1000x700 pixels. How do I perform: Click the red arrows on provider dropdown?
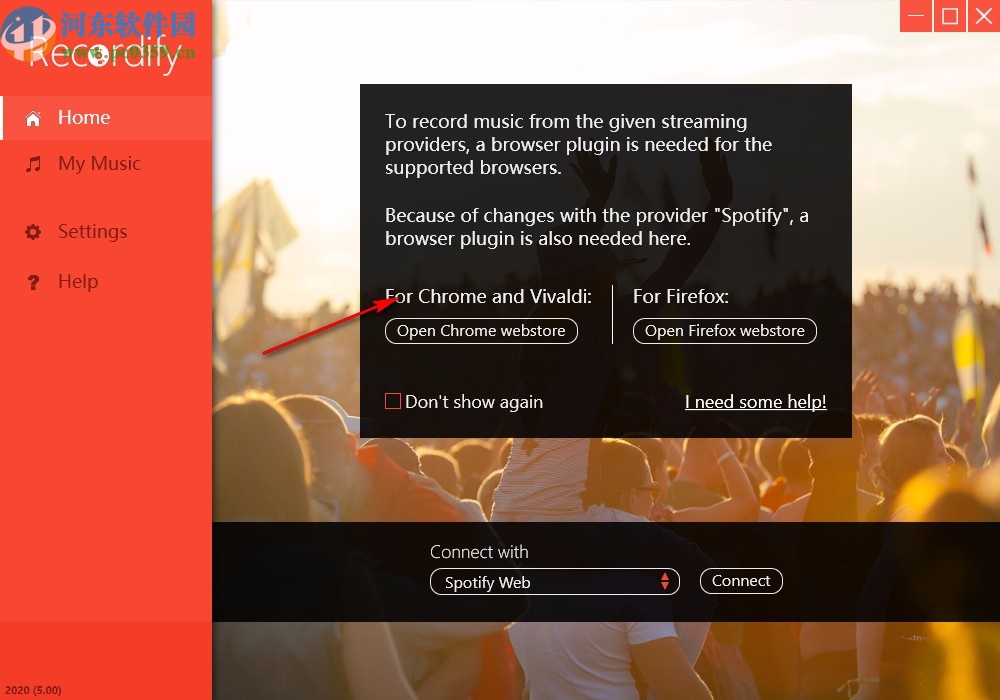(665, 581)
